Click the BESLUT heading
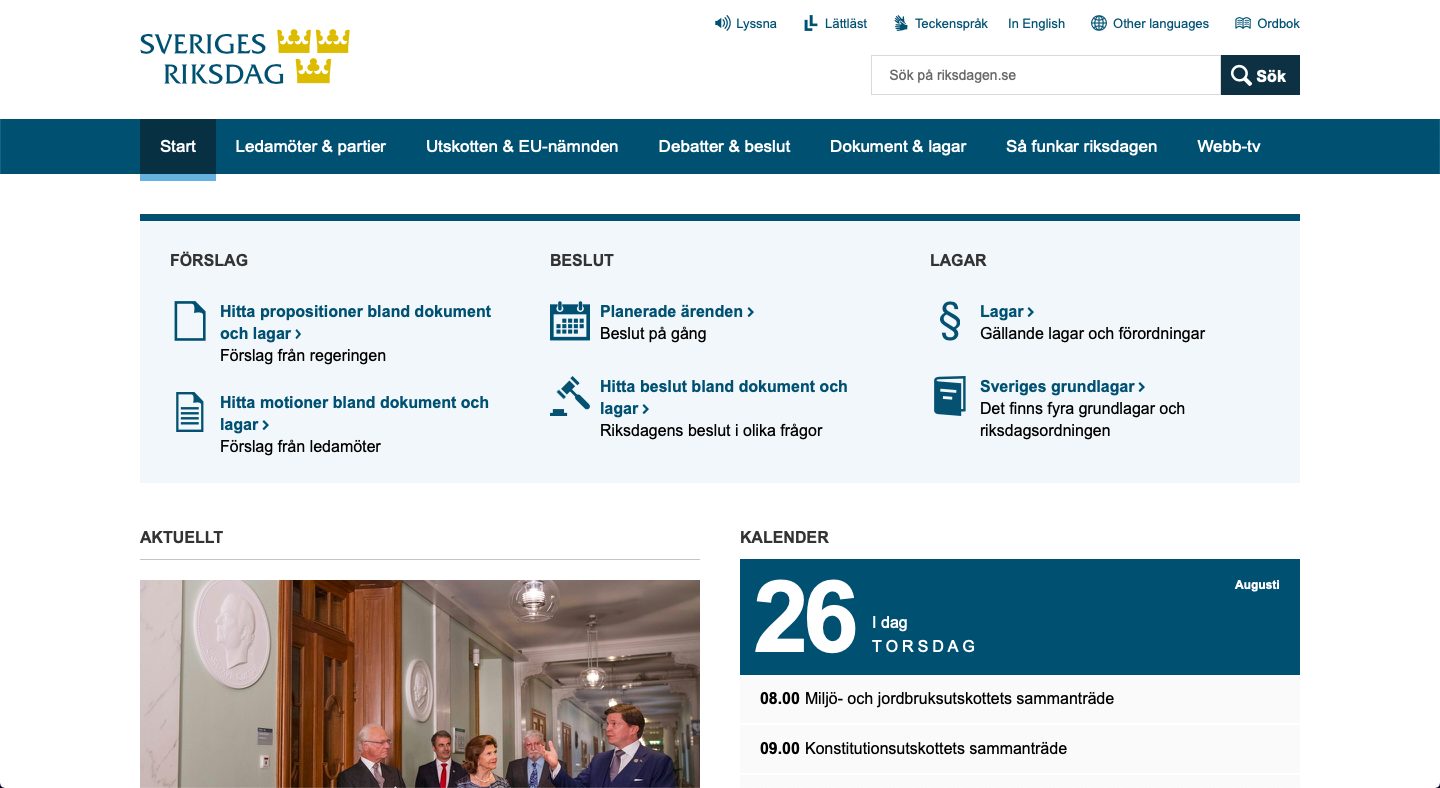This screenshot has width=1440, height=788. [582, 260]
